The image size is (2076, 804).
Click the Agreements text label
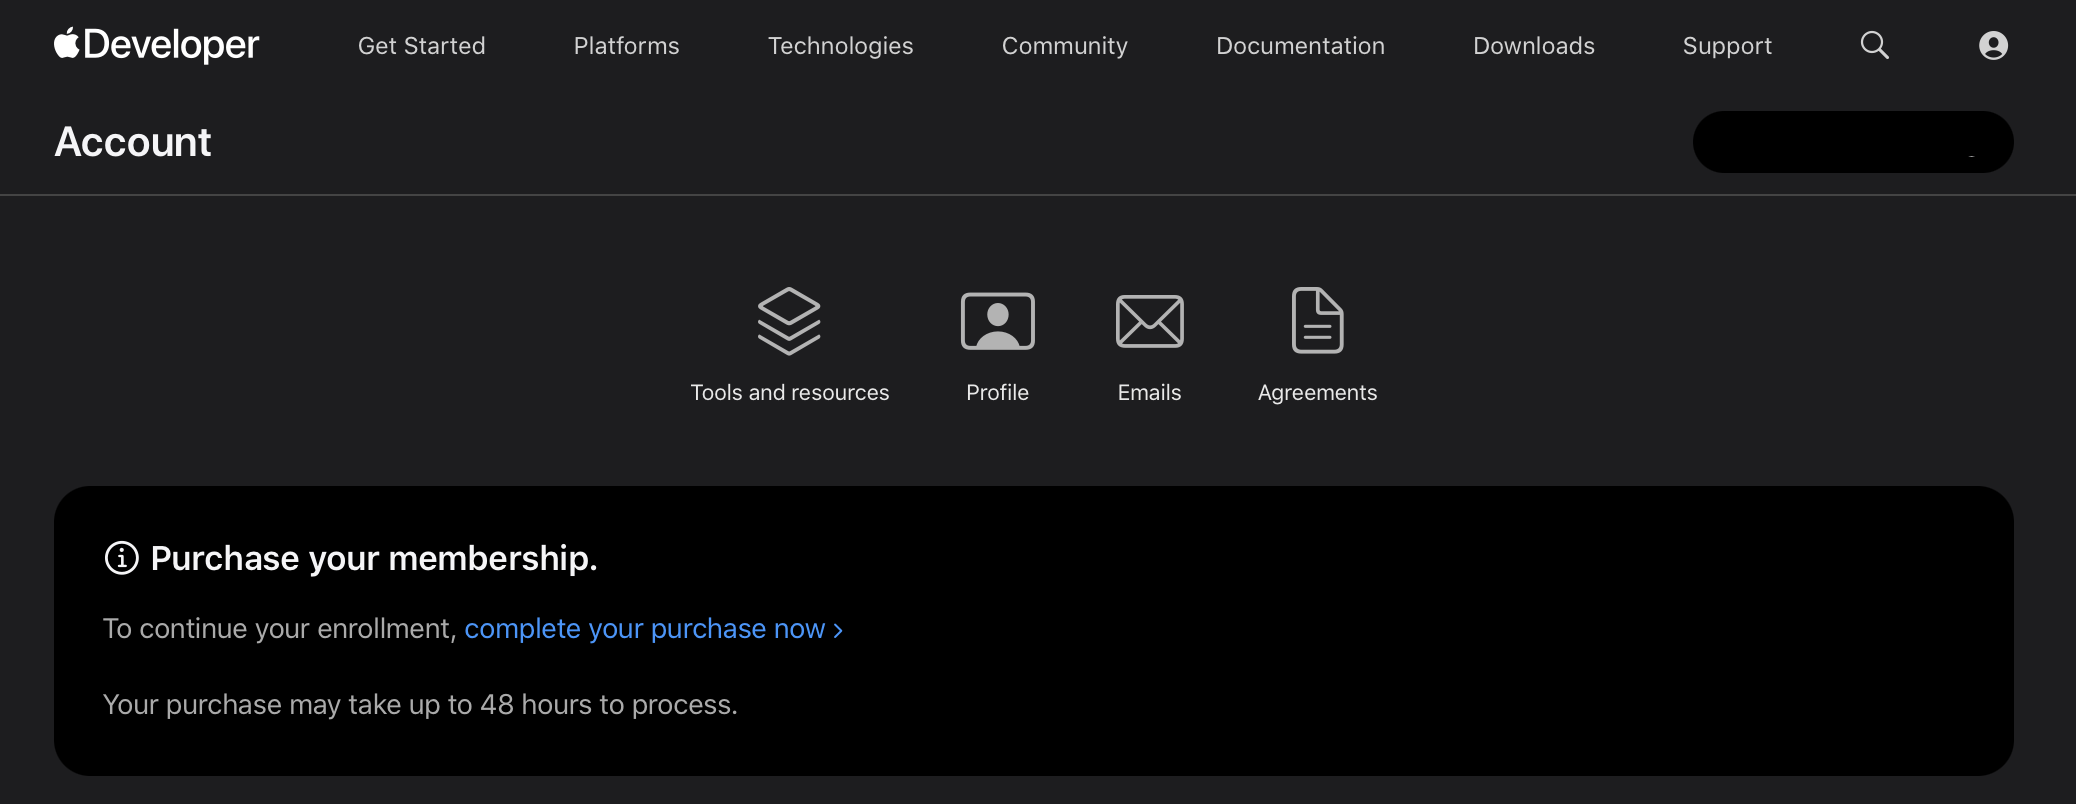click(1317, 393)
